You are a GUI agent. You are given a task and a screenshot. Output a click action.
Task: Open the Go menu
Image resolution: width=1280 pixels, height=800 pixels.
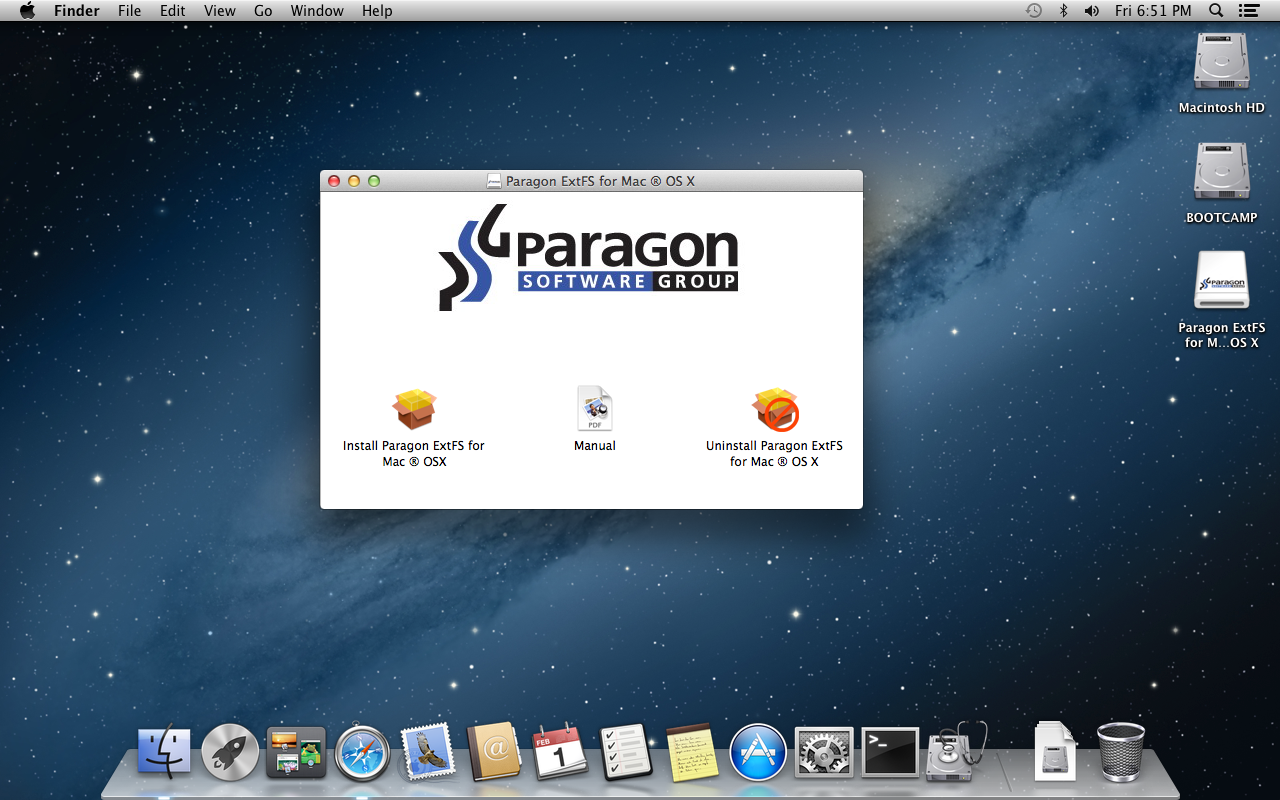coord(263,11)
